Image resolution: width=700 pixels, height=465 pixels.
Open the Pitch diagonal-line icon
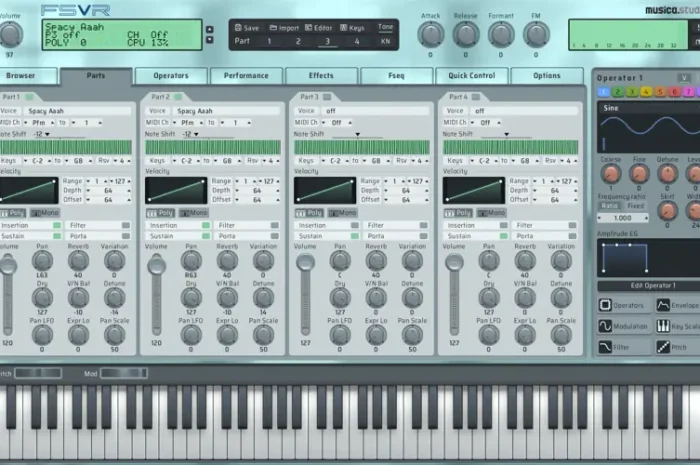[663, 347]
